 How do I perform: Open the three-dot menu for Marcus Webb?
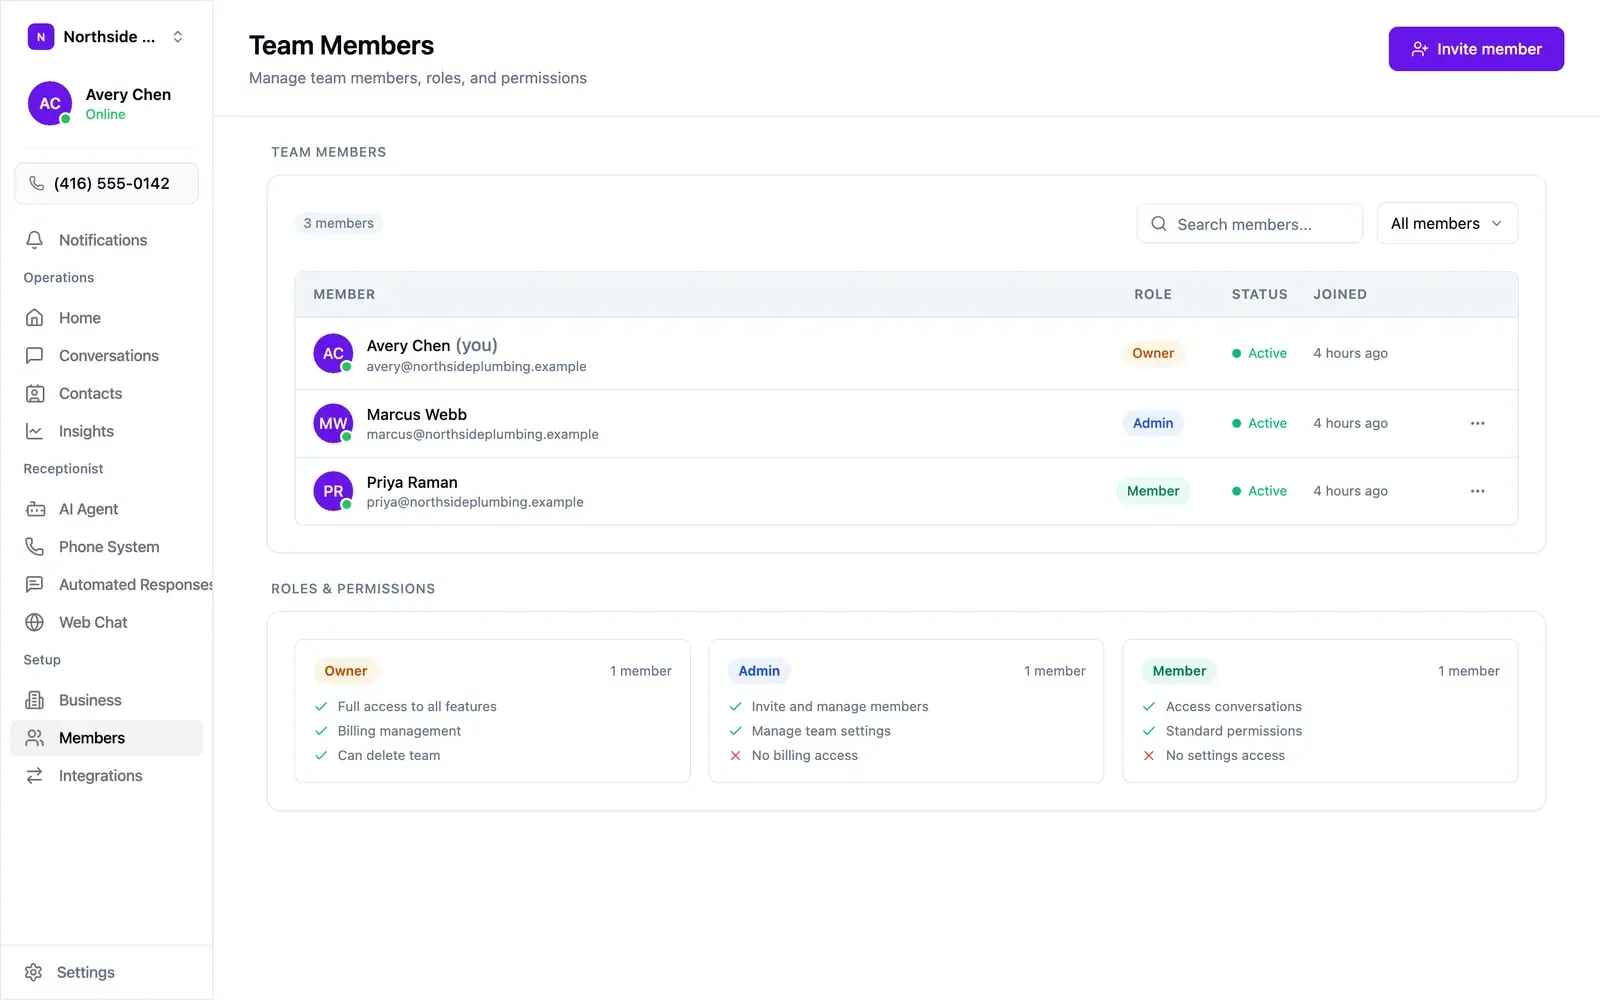[x=1477, y=423]
